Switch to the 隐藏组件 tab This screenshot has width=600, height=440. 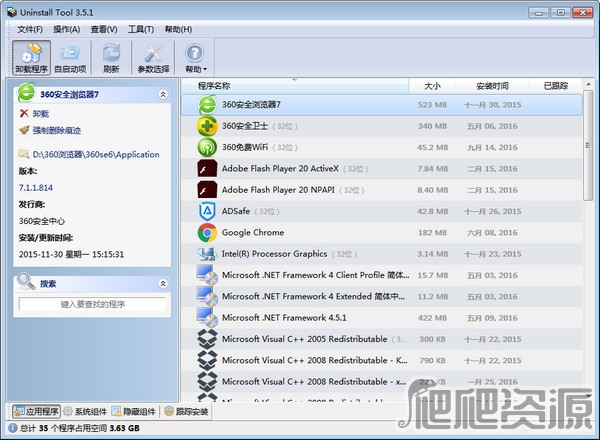tap(134, 412)
